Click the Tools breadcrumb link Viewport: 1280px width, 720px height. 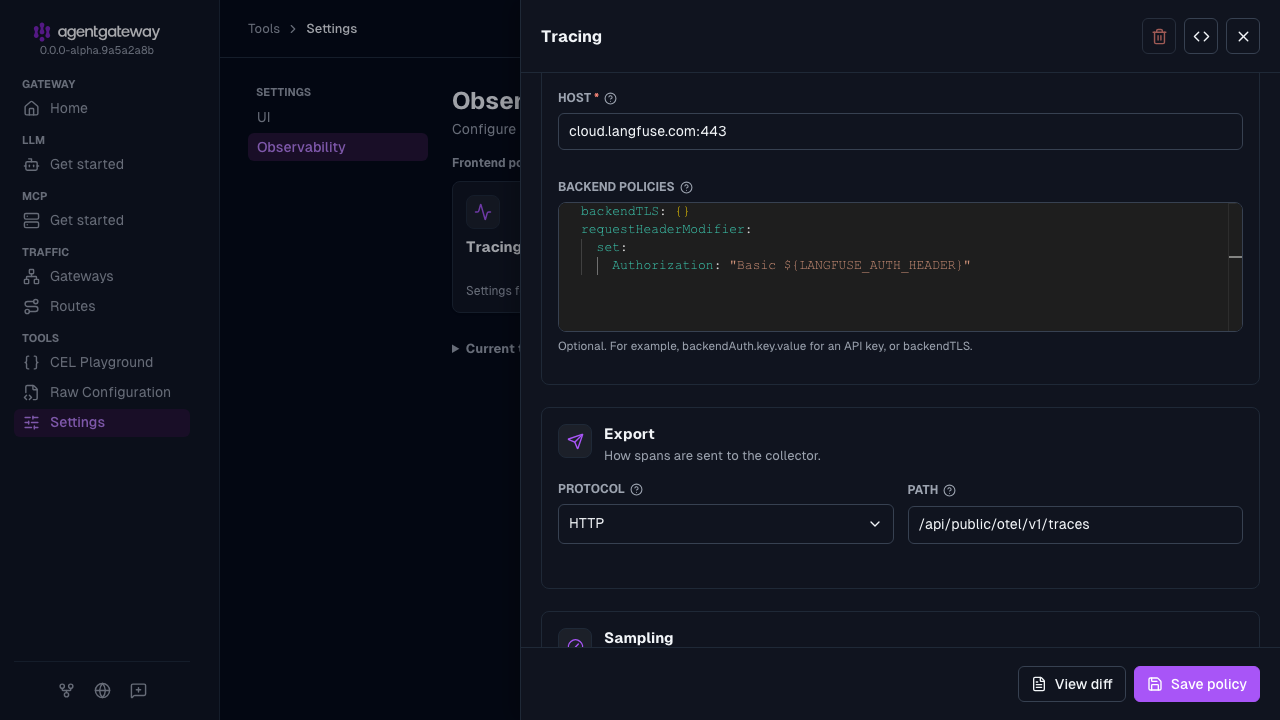click(x=264, y=29)
